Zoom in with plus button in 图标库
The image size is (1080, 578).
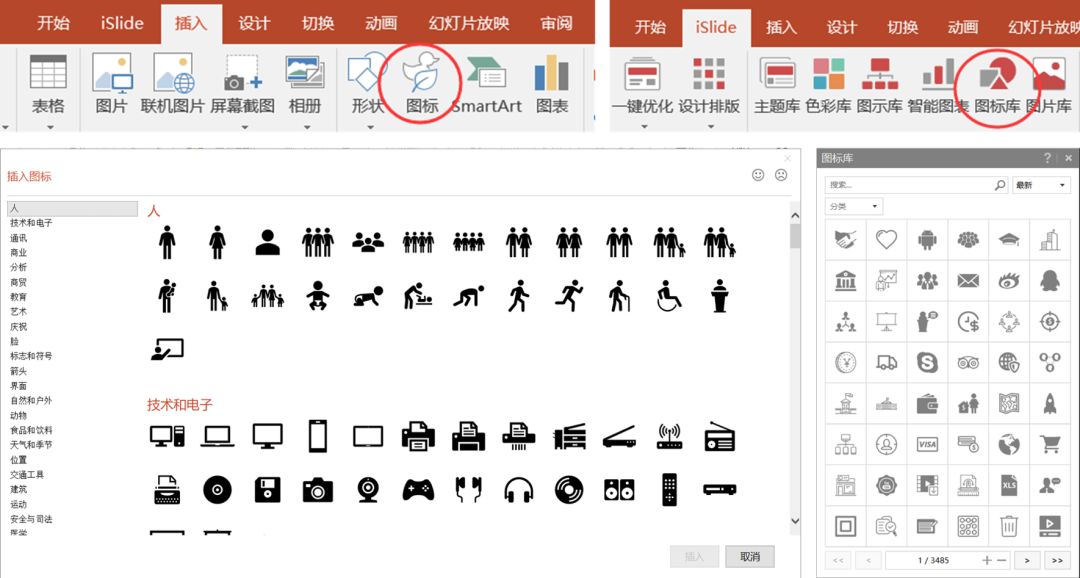[987, 560]
